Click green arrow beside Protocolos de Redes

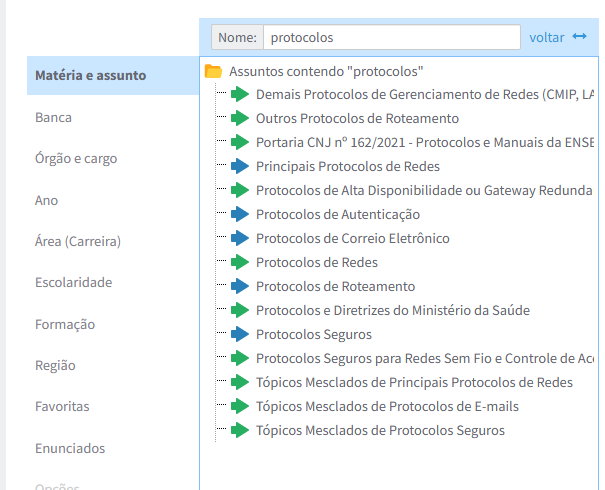[x=240, y=262]
